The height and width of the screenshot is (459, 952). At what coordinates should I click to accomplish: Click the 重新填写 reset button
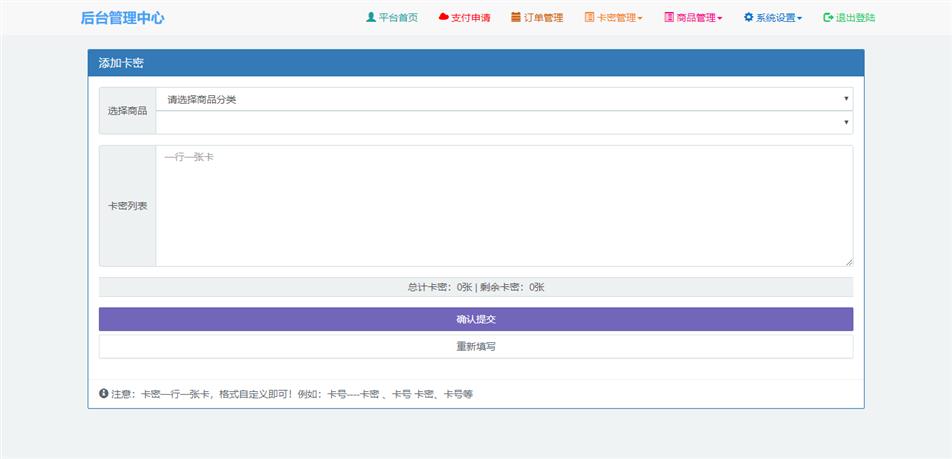click(476, 347)
